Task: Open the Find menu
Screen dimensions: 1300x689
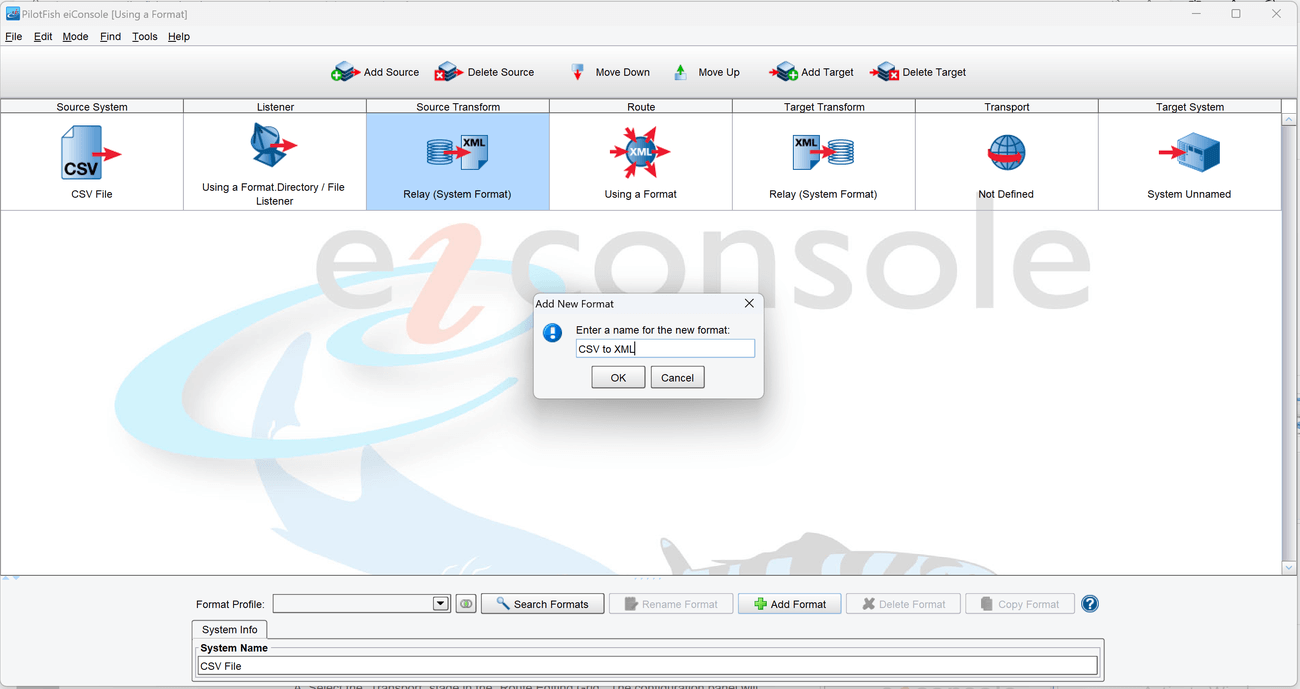Action: click(x=110, y=37)
